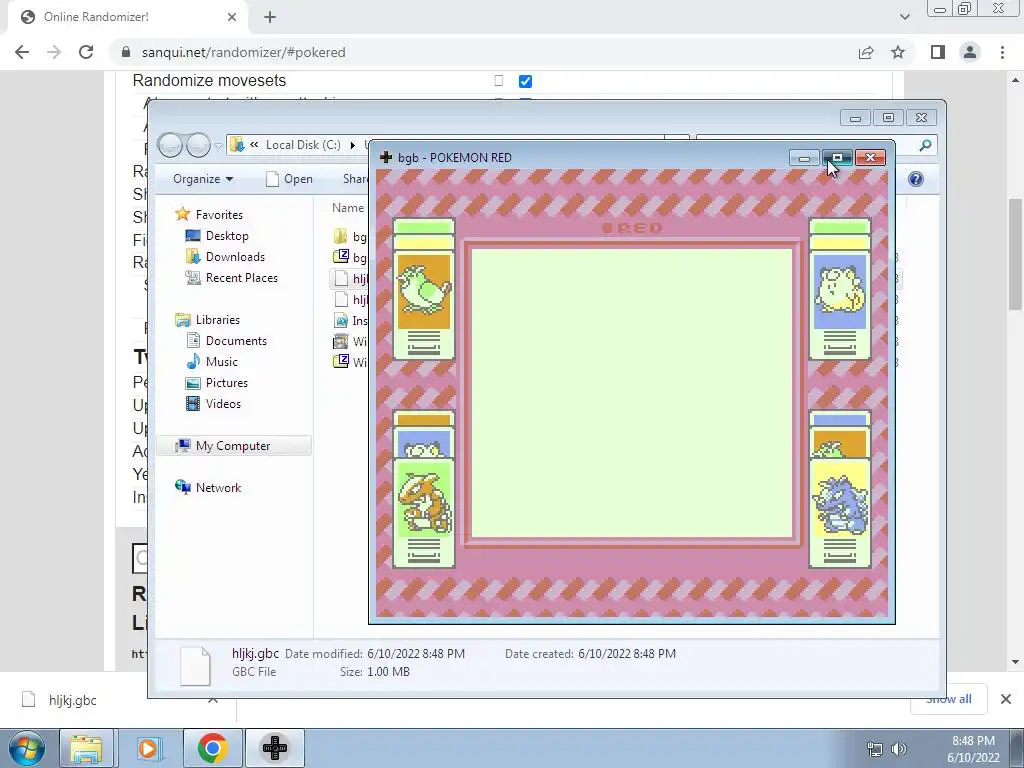Open the Windows Start menu
This screenshot has height=768, width=1024.
[x=26, y=748]
